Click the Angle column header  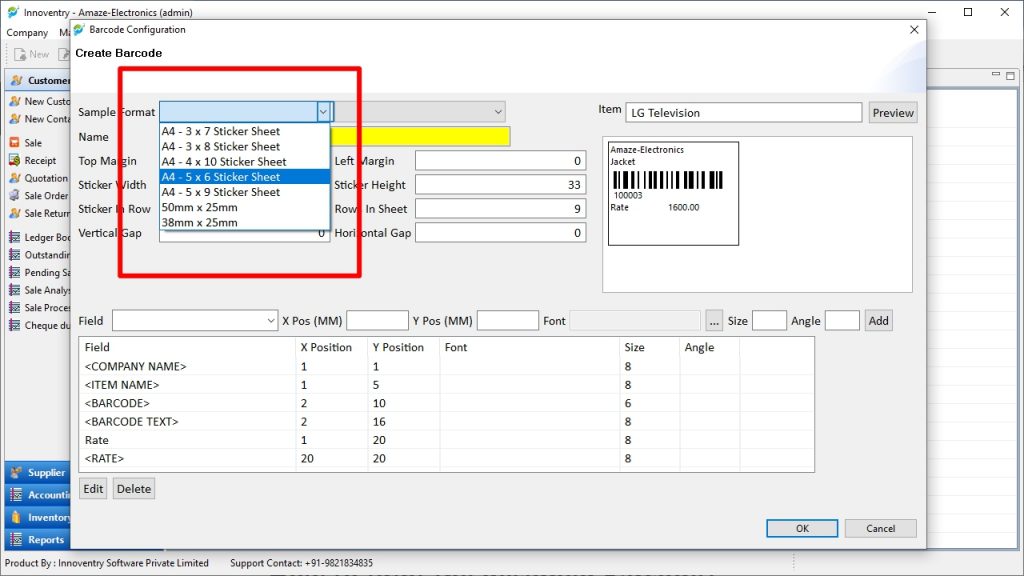pyautogui.click(x=709, y=347)
